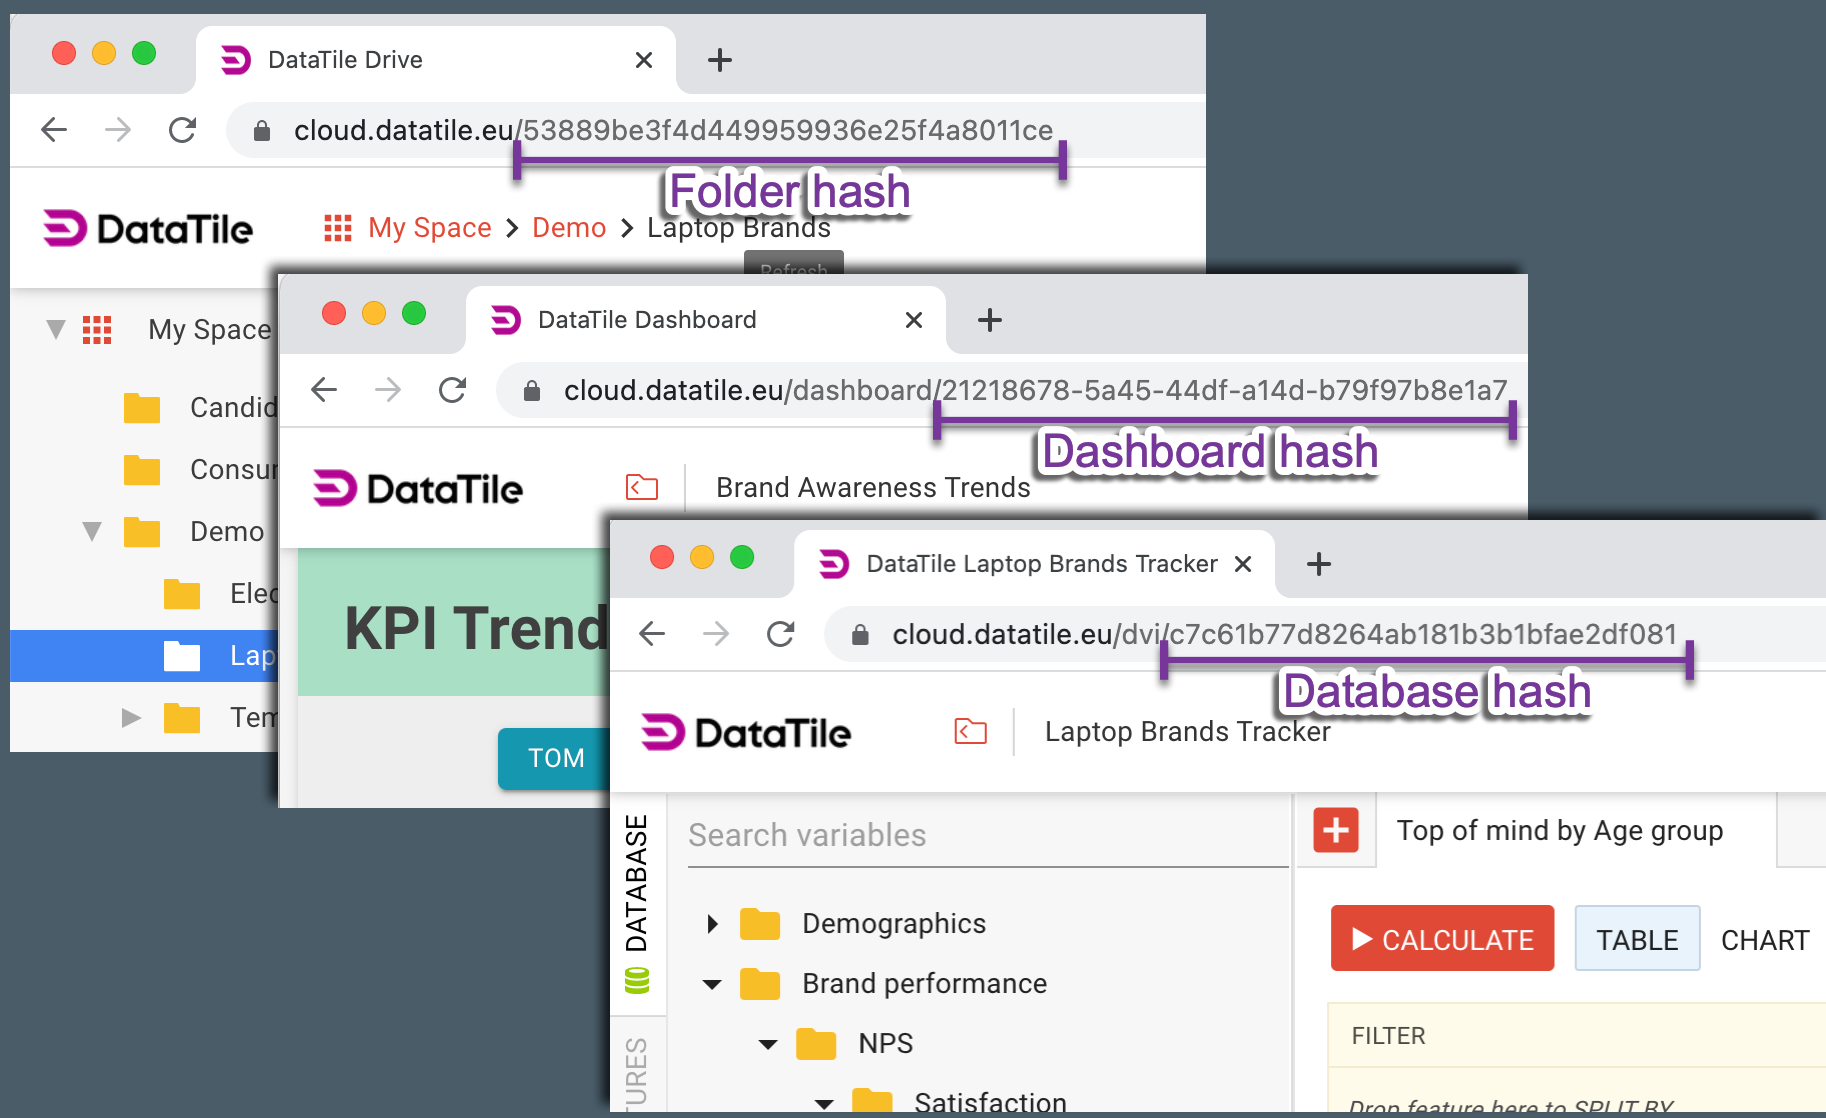
Task: Expand the Demographics folder
Action: point(712,924)
